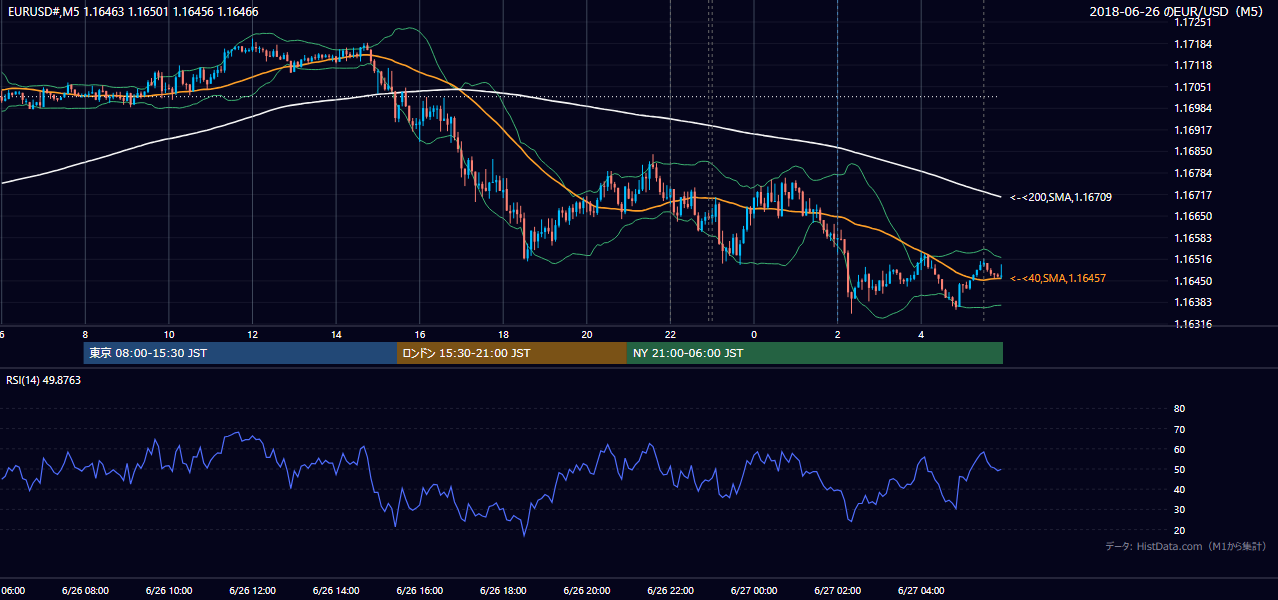Click the 6/26 14:00 time label
Screen dimensions: 1278x600
pos(336,590)
